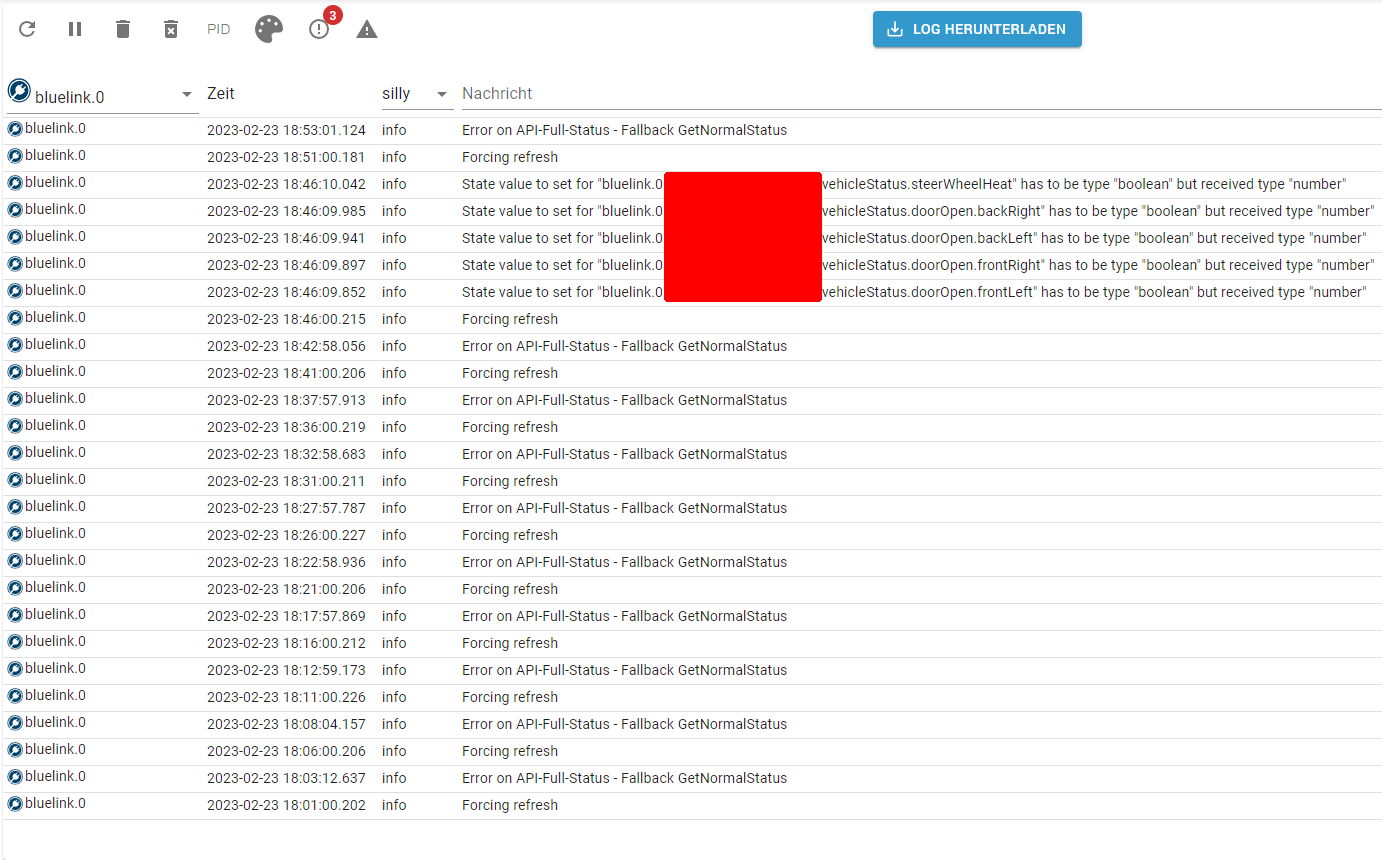Image resolution: width=1382 pixels, height=860 pixels.
Task: Click the error message in the 18:03:12.637 row
Action: click(x=624, y=778)
